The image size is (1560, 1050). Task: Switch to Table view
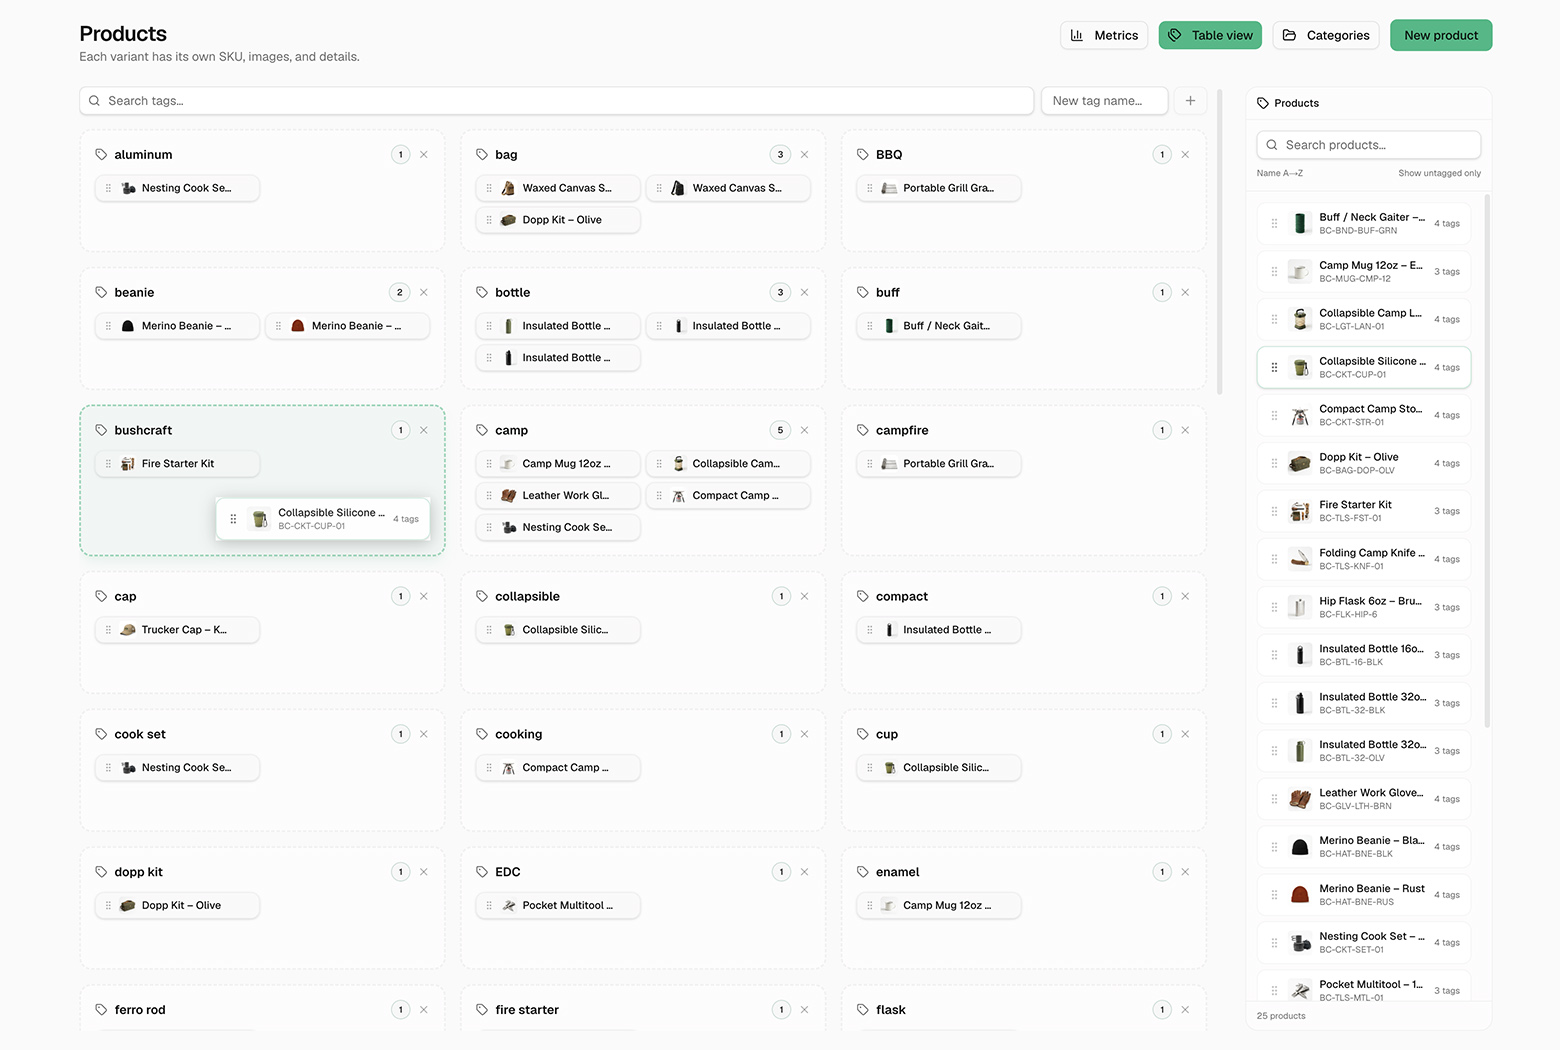click(1210, 35)
